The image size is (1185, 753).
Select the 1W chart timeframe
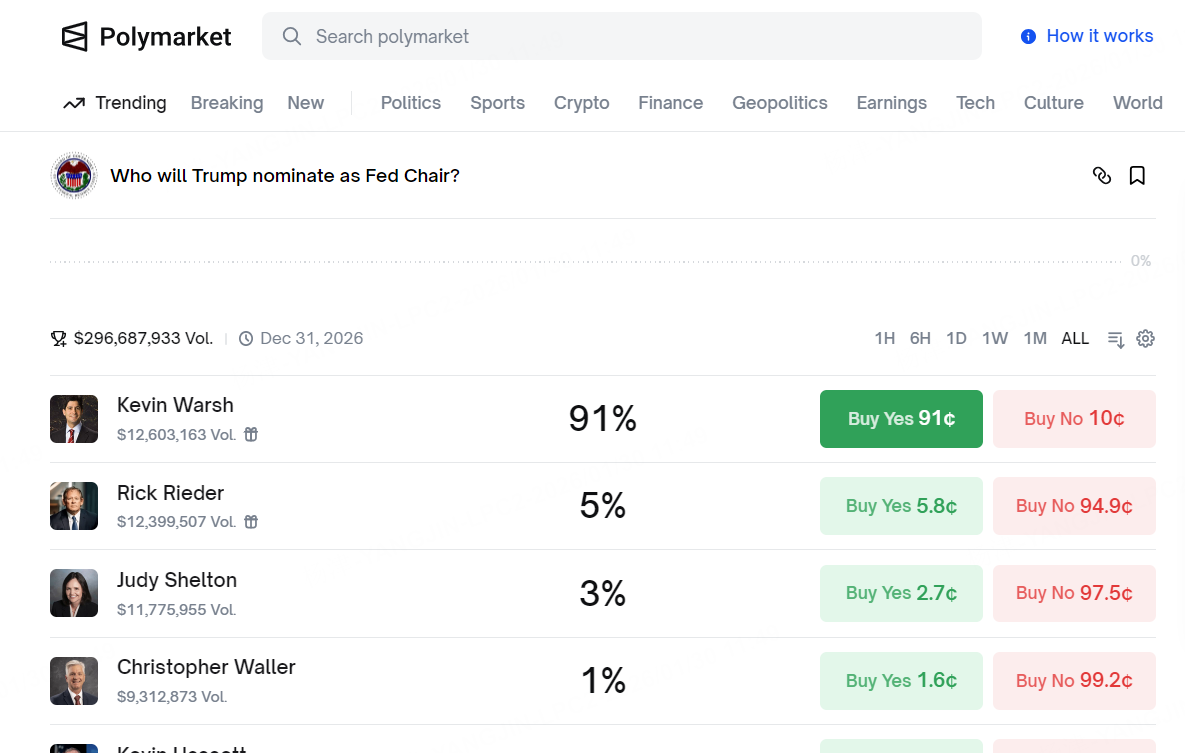(x=994, y=339)
